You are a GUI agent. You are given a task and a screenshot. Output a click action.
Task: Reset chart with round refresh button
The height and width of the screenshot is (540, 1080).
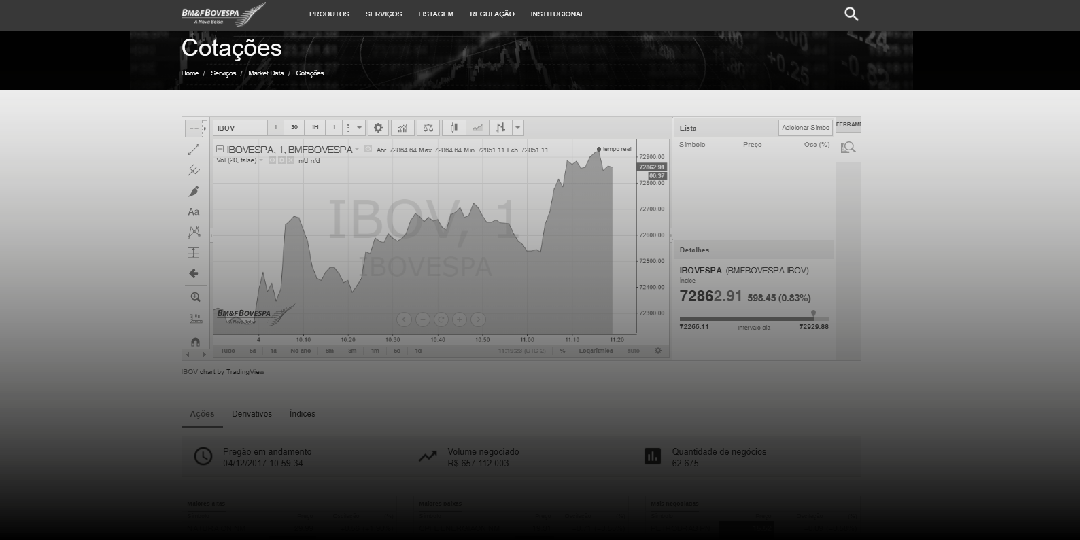[441, 320]
